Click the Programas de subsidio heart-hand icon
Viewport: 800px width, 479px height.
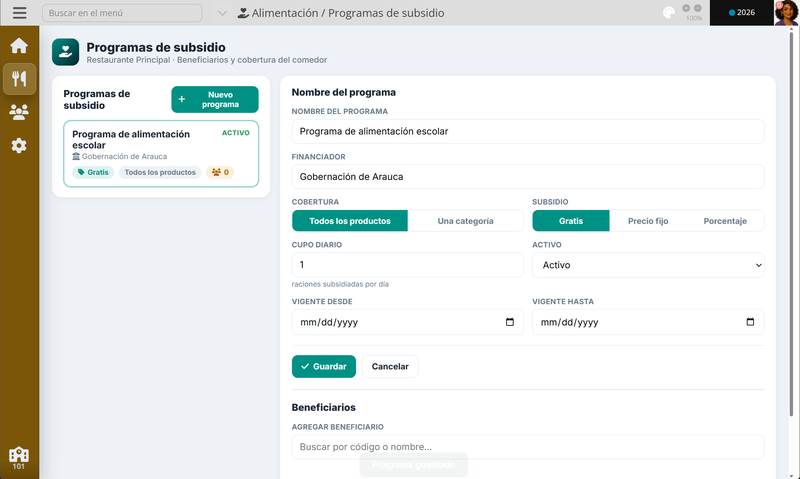pyautogui.click(x=65, y=52)
